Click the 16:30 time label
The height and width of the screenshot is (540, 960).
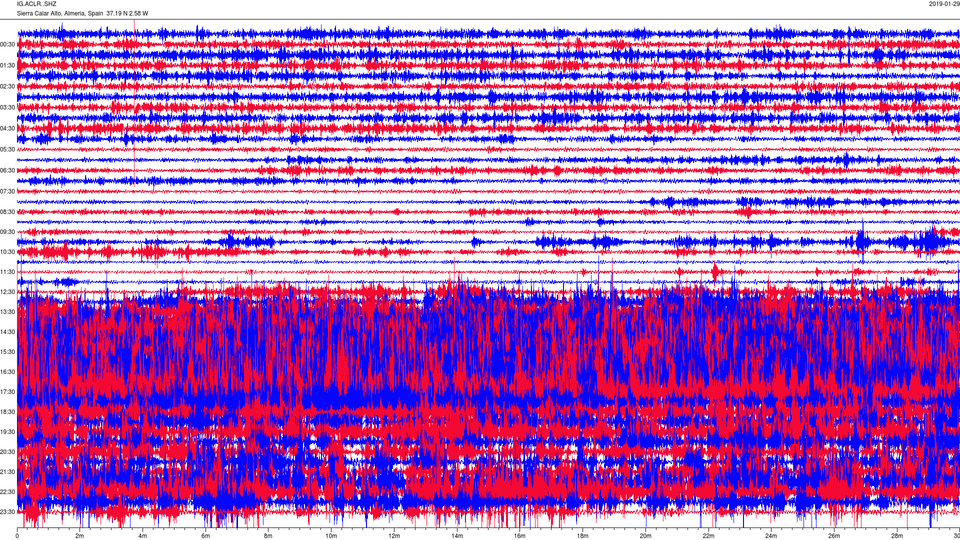tap(7, 372)
